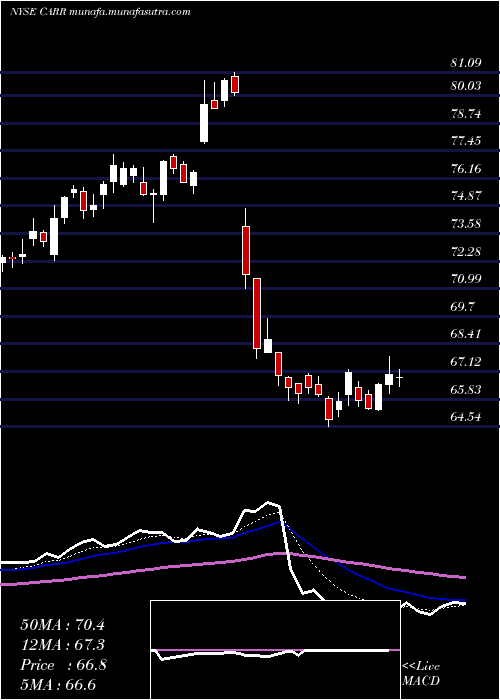This screenshot has height=700, width=500.
Task: Click the 50MA : 70.4 readout
Action: coord(62,625)
